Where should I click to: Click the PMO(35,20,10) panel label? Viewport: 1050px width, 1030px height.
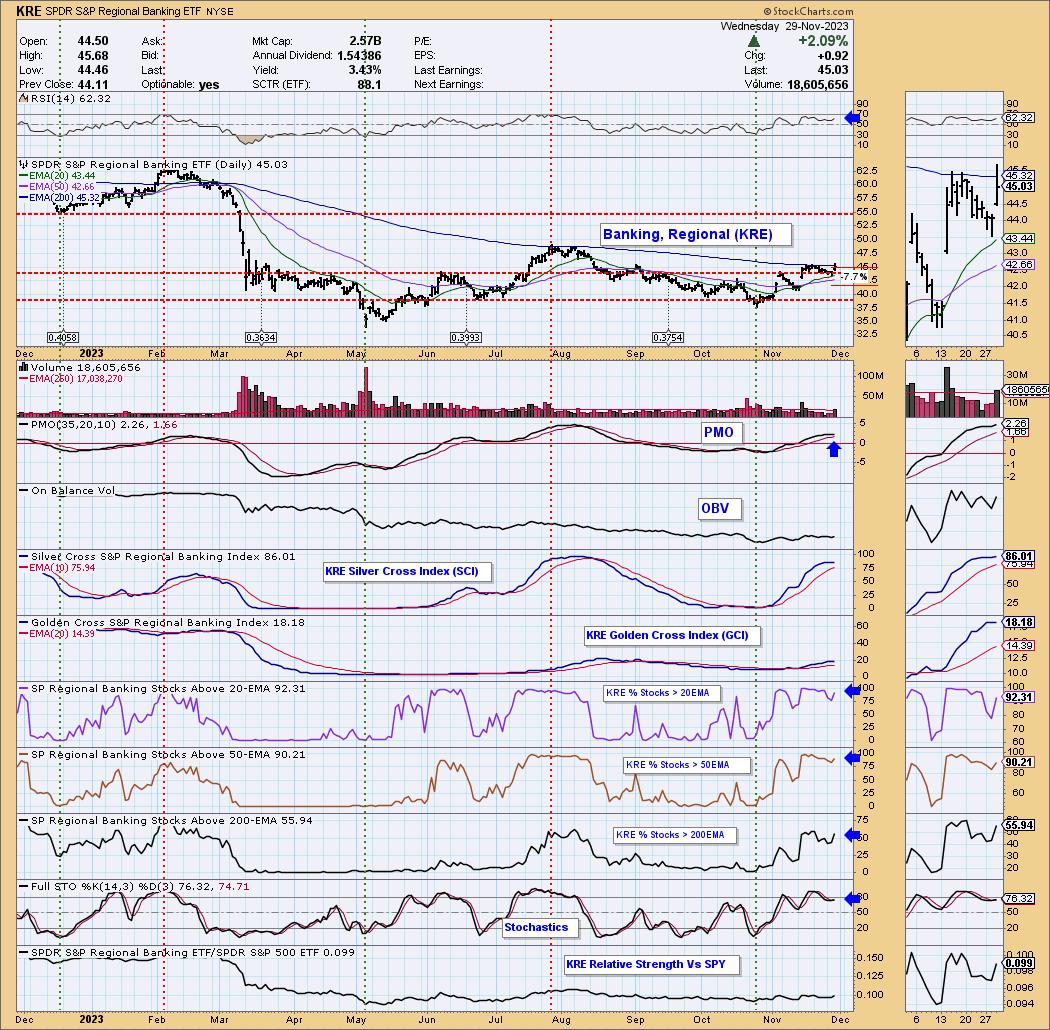[98, 425]
